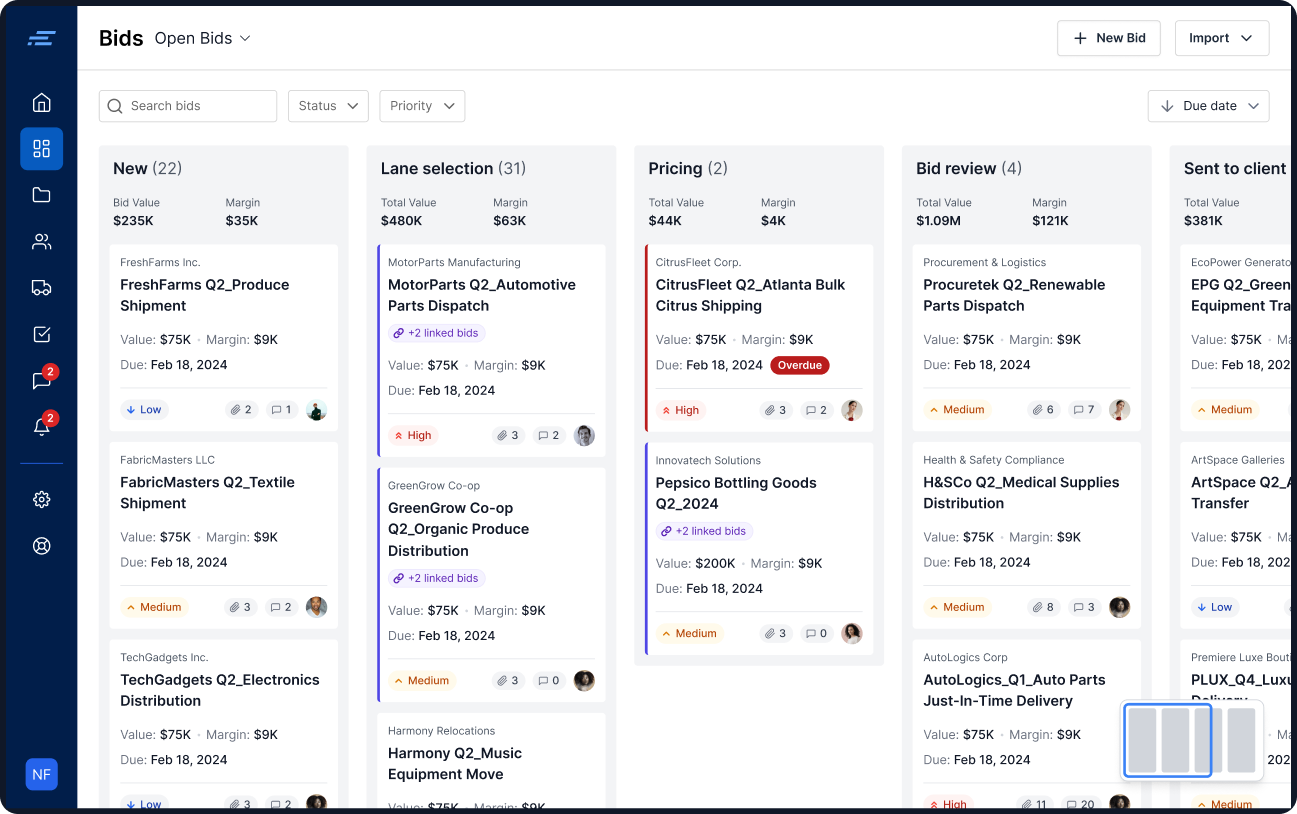The width and height of the screenshot is (1297, 814).
Task: Open MotorParts Q2_Automotive Parts Dispatch title
Action: tap(482, 295)
